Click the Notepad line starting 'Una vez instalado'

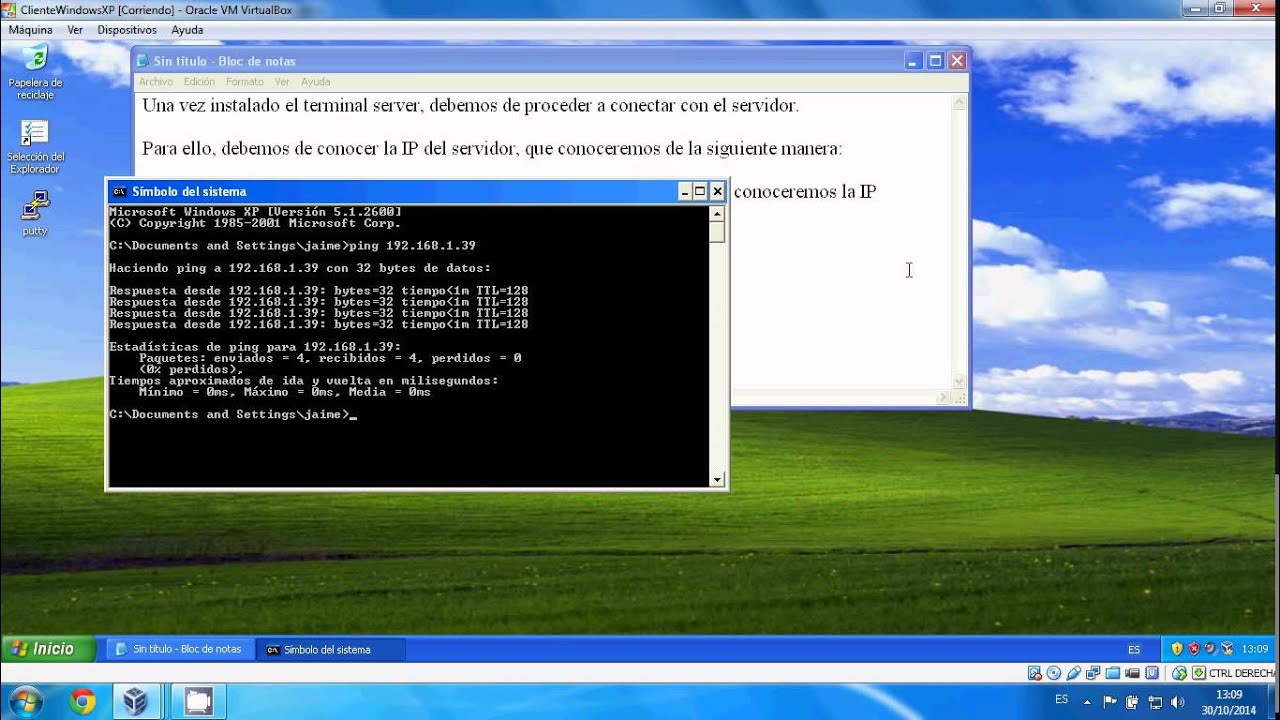(x=470, y=105)
